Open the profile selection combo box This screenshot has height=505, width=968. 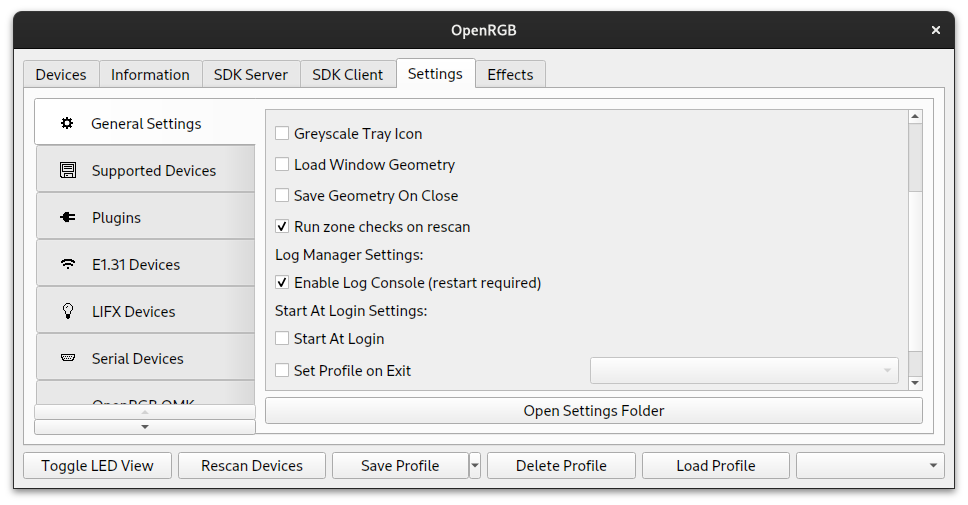click(x=870, y=465)
